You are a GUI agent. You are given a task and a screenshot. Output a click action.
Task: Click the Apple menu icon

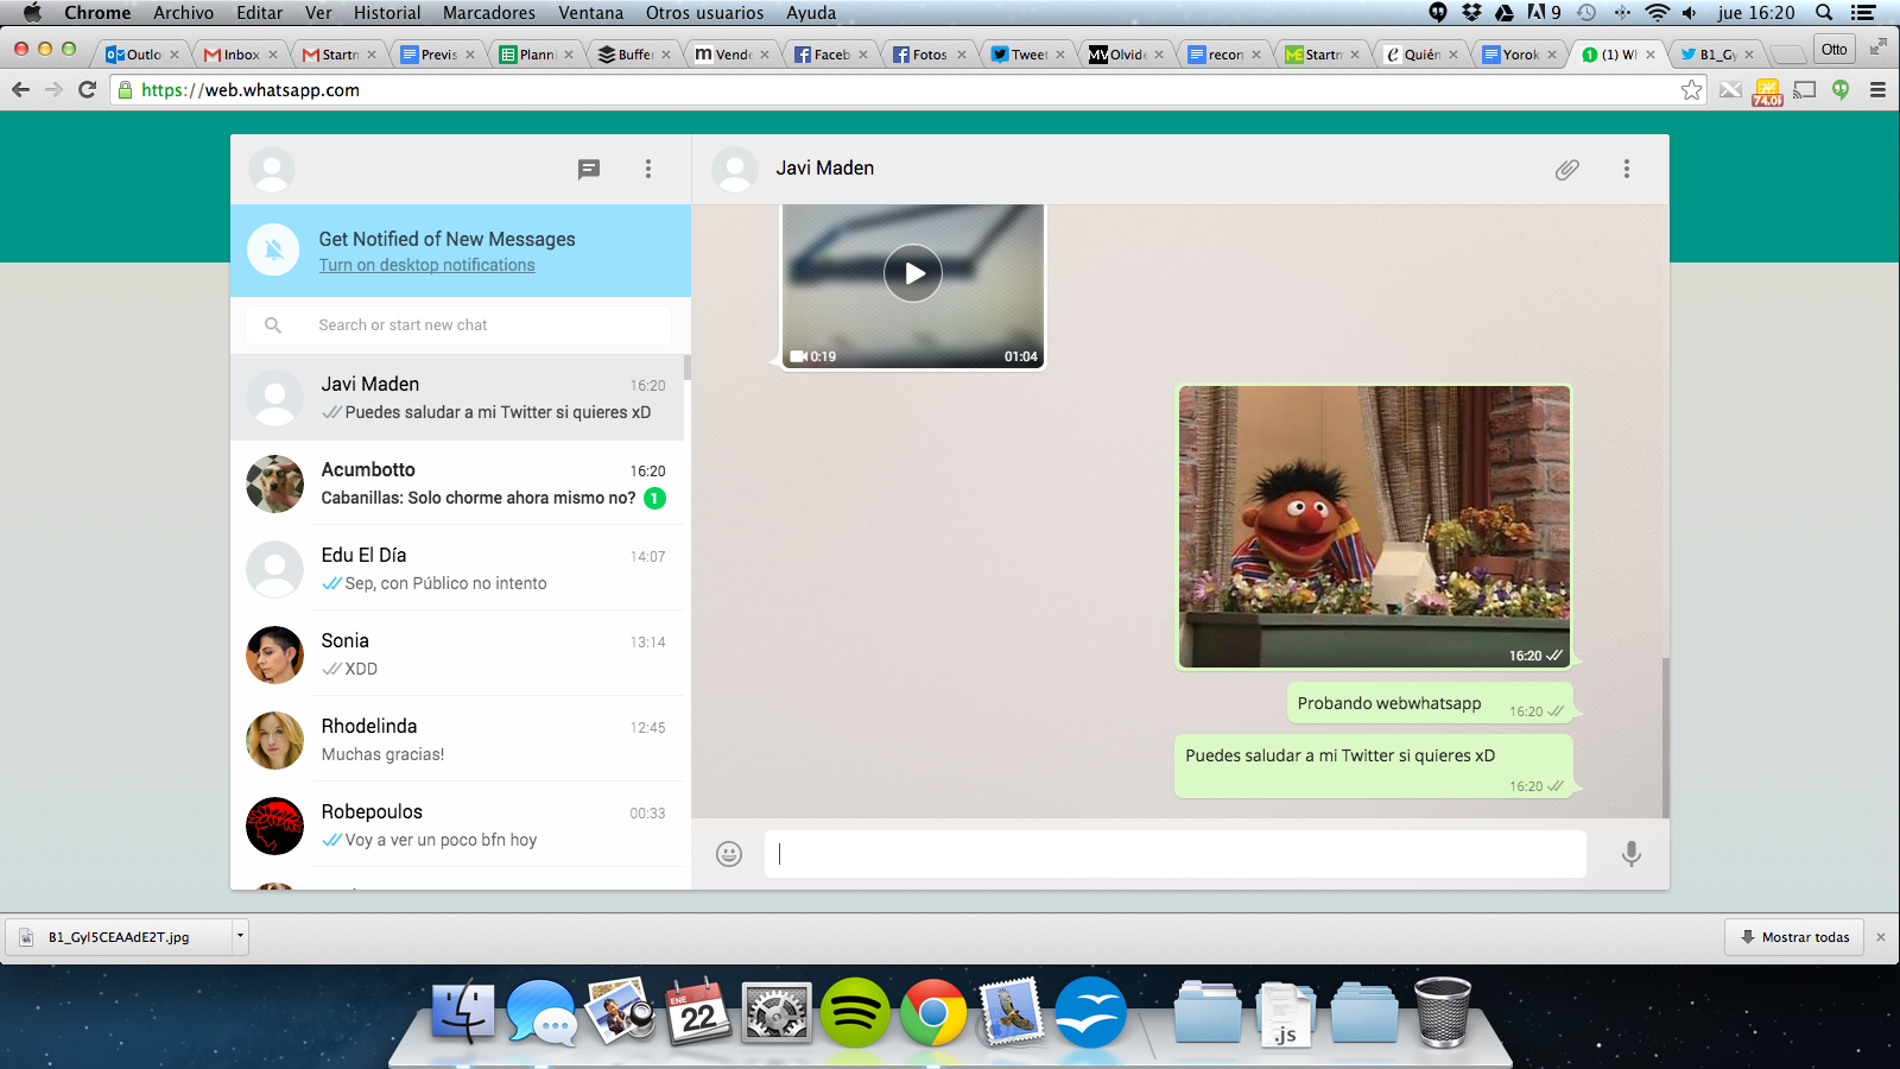click(32, 13)
